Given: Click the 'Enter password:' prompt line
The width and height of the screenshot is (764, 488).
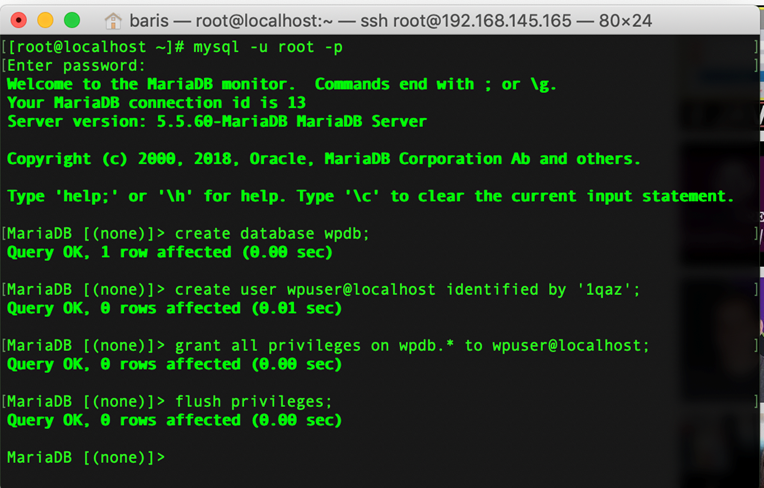Looking at the screenshot, I should (x=76, y=66).
